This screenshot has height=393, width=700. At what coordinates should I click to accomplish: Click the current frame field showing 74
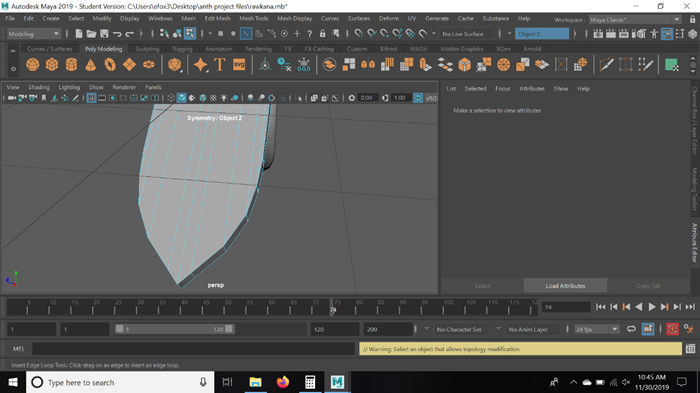pyautogui.click(x=566, y=307)
